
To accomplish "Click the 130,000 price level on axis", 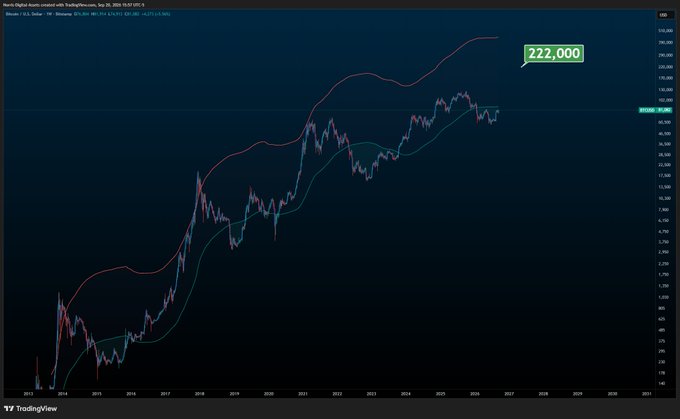I will point(665,90).
